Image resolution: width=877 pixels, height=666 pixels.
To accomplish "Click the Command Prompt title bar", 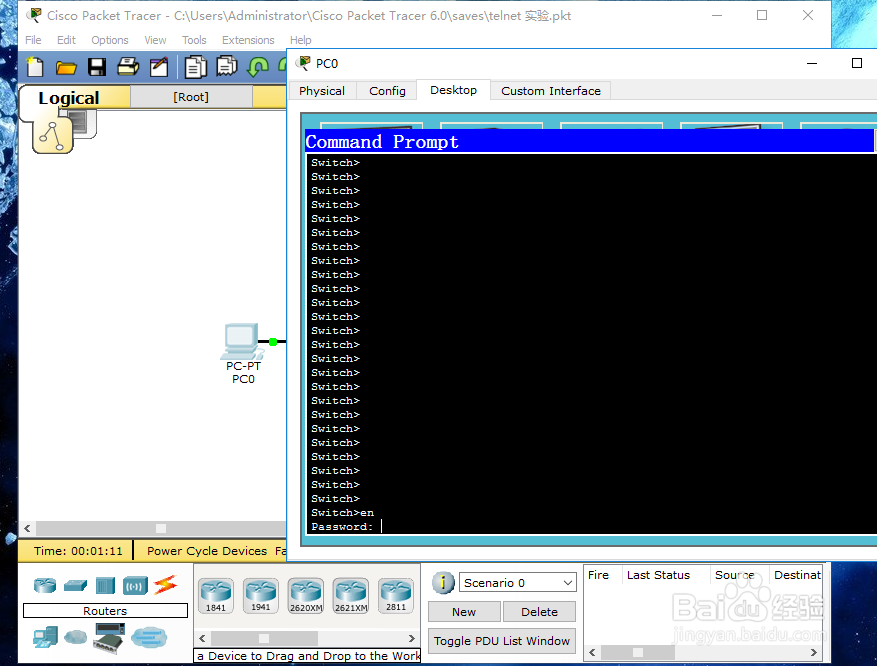I will 589,141.
